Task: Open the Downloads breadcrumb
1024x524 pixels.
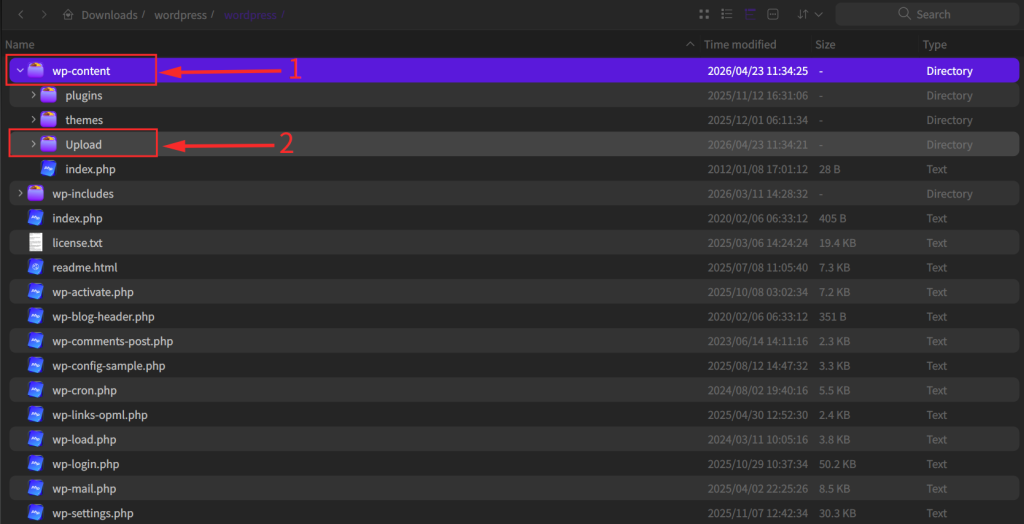Action: (x=110, y=14)
